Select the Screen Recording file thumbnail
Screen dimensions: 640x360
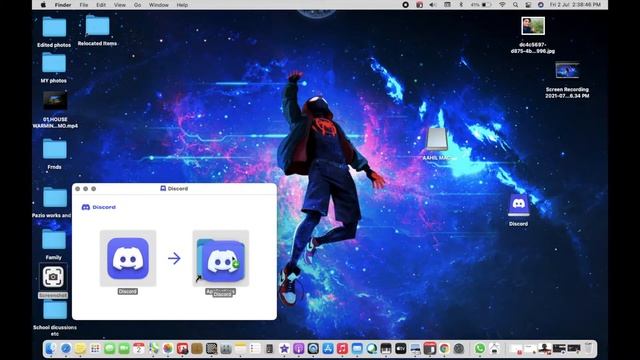tap(567, 71)
